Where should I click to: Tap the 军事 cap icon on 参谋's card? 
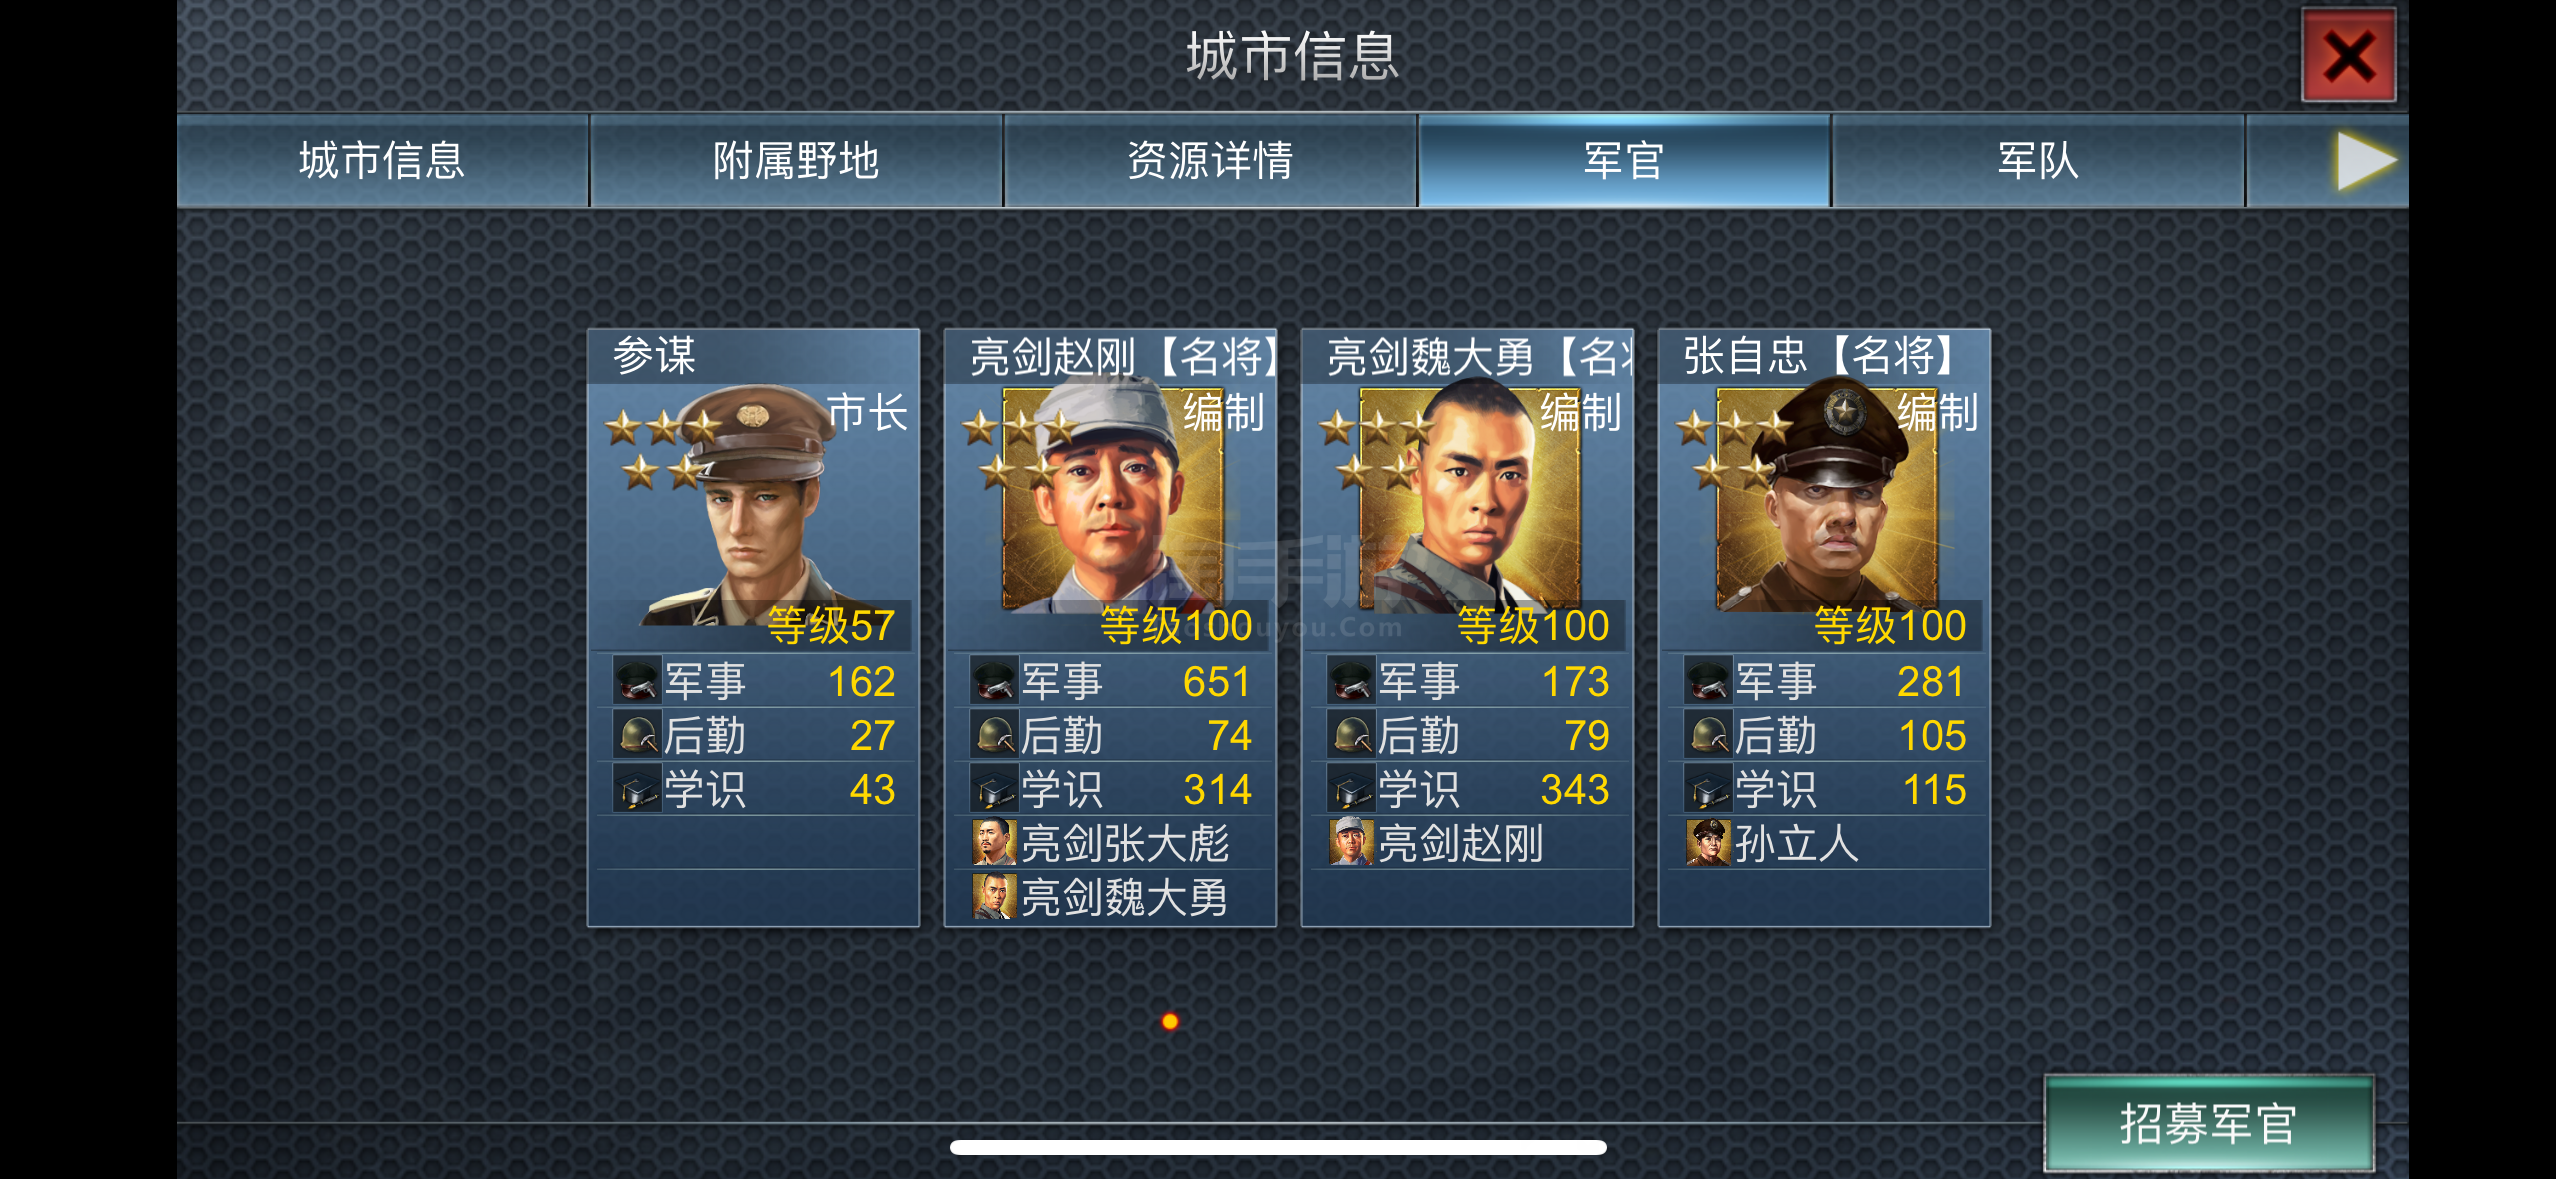[x=637, y=681]
